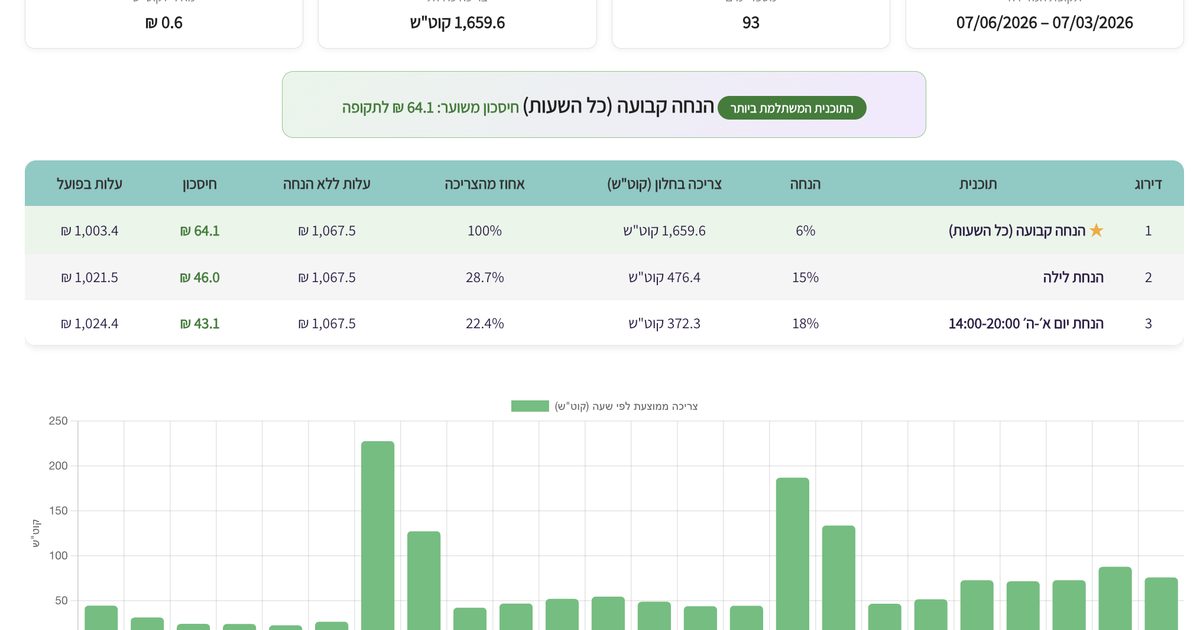Click the gold star icon in row 1
Screen dimensions: 1200x630
(1096, 230)
